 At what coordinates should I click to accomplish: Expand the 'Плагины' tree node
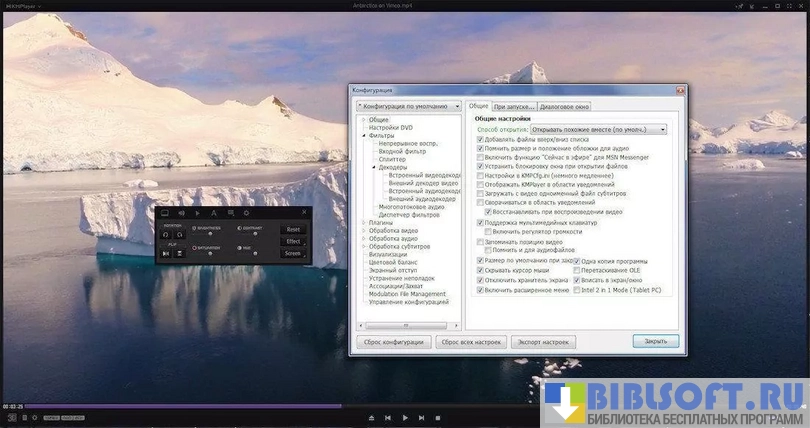[x=364, y=222]
